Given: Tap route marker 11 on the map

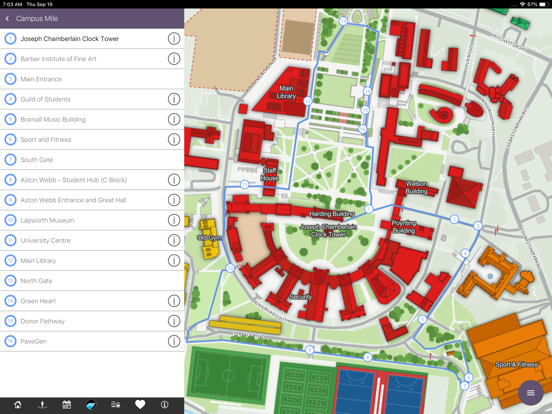Looking at the screenshot, I should point(244,184).
